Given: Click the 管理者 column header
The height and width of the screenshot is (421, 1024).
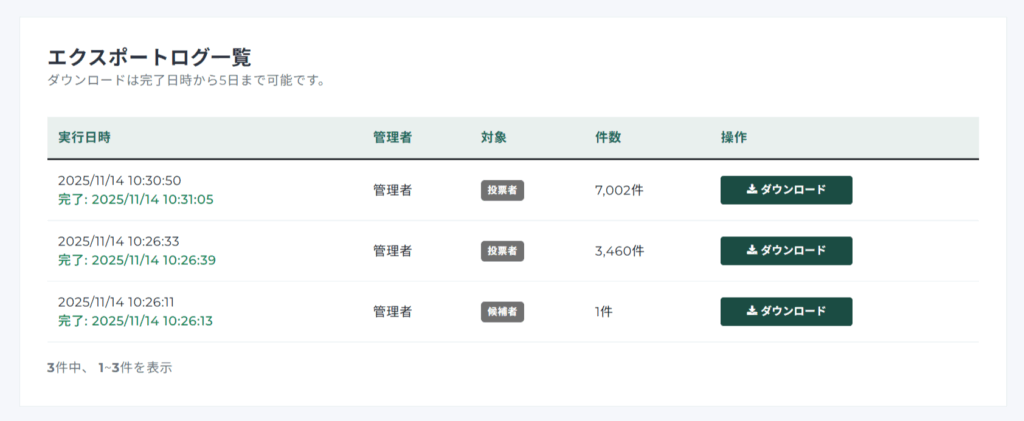Looking at the screenshot, I should [x=392, y=137].
